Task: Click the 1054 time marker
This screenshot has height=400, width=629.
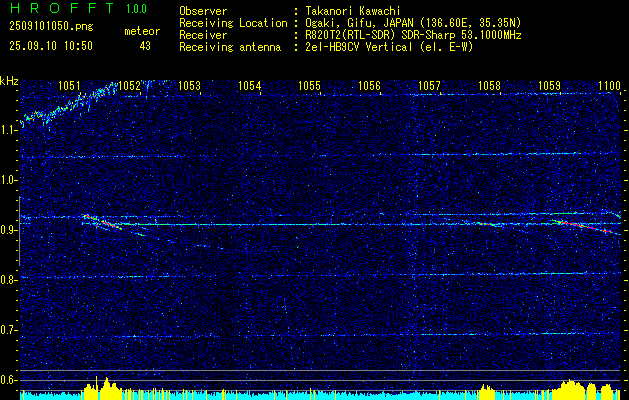Action: 250,85
